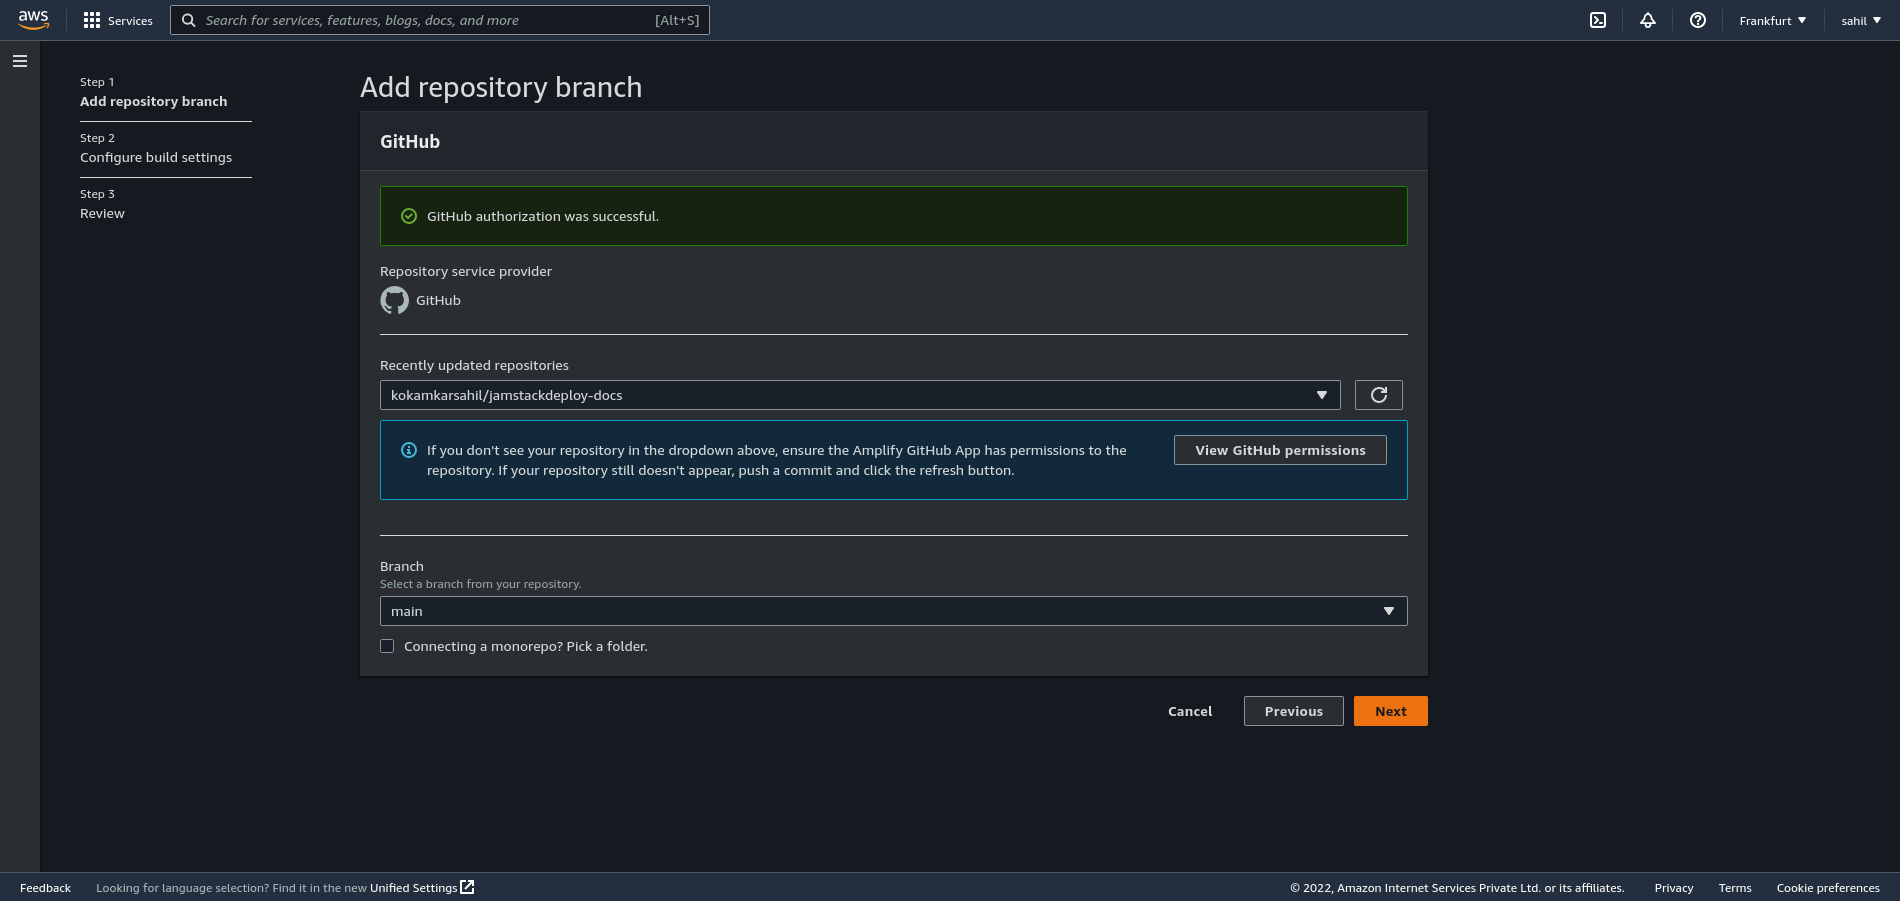Click the AWS logo home icon
This screenshot has width=1900, height=901.
click(34, 20)
